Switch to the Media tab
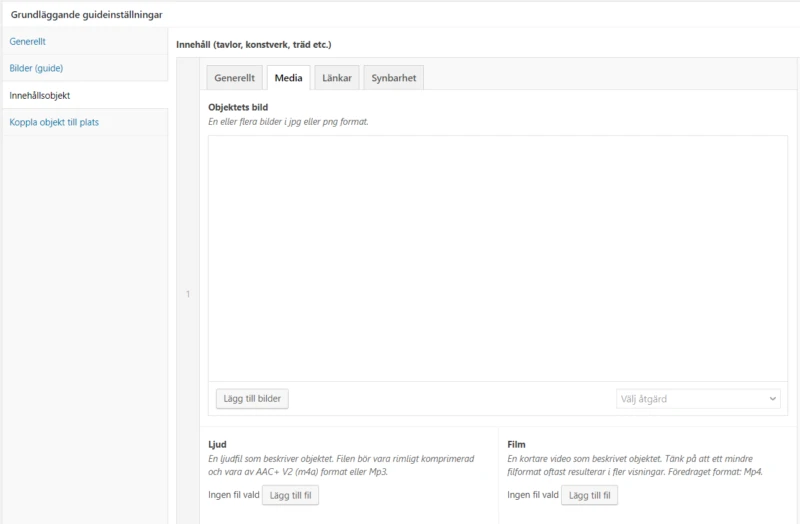The width and height of the screenshot is (800, 524). click(x=288, y=78)
